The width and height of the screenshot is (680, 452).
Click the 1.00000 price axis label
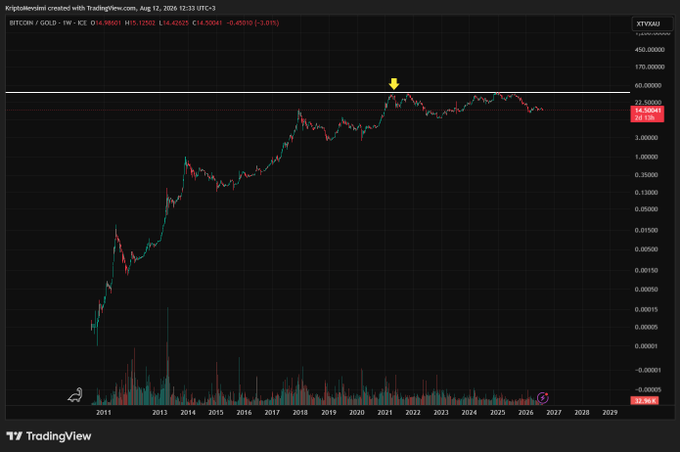tap(646, 157)
